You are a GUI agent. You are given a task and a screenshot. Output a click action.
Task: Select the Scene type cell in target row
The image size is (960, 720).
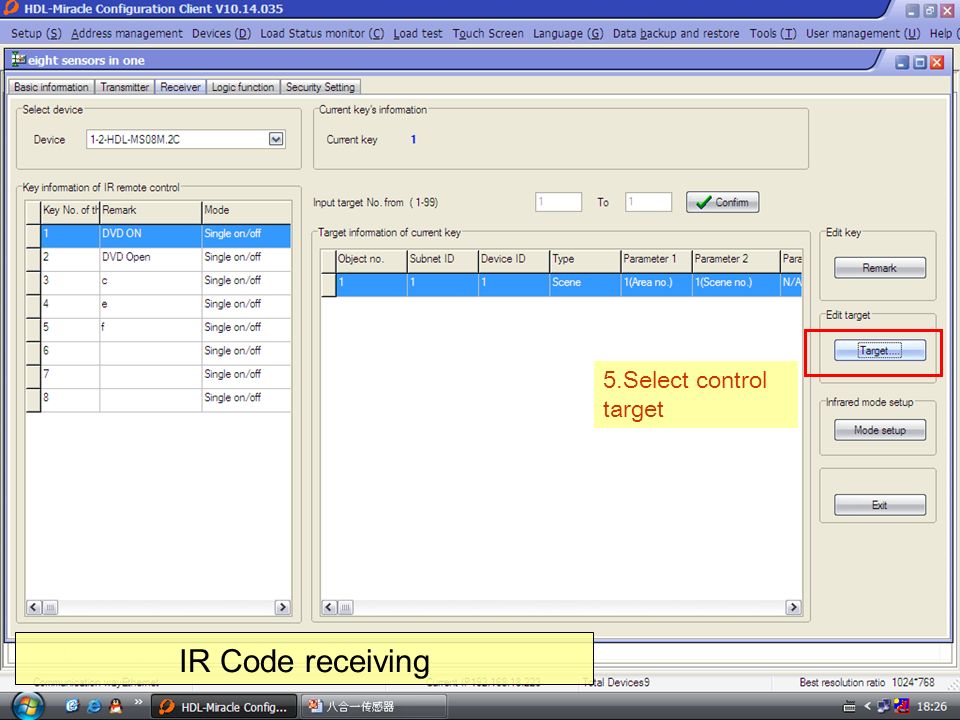tap(585, 283)
